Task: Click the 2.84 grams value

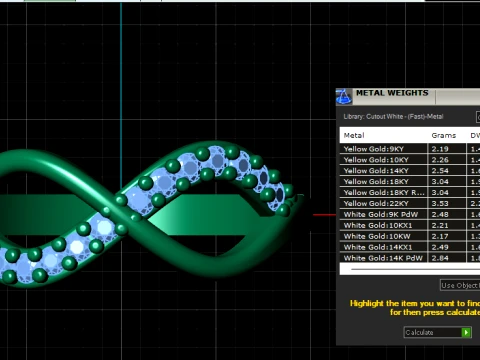Action: [440, 258]
